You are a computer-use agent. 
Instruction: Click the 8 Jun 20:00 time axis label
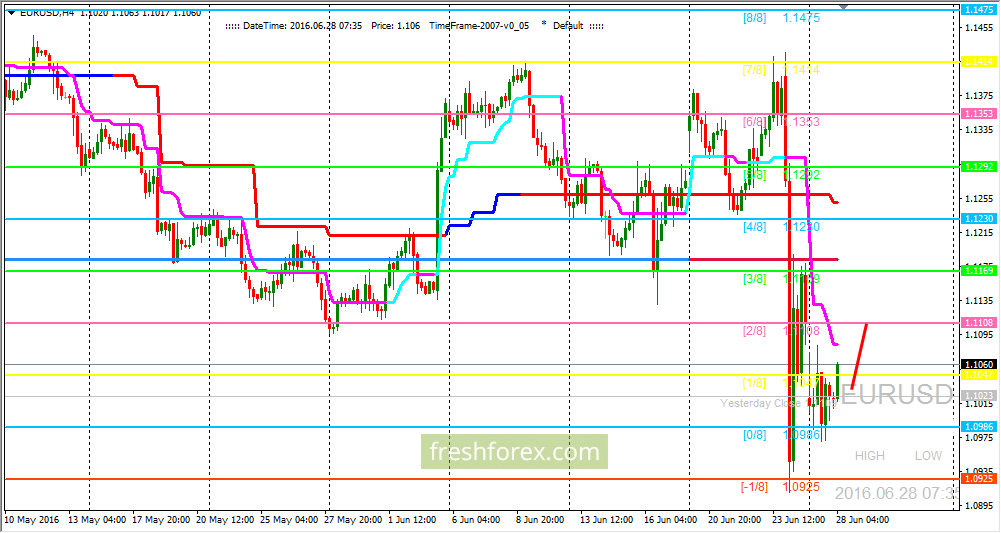[541, 520]
